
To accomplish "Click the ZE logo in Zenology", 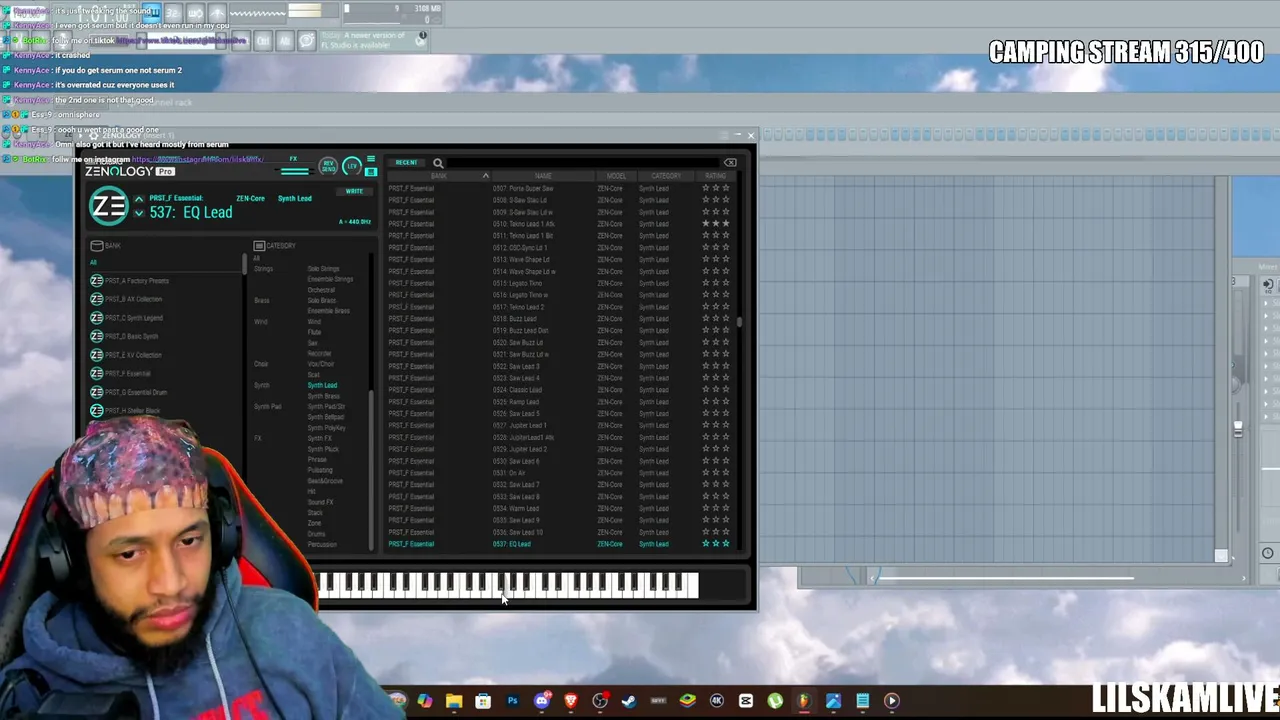I will [x=108, y=206].
